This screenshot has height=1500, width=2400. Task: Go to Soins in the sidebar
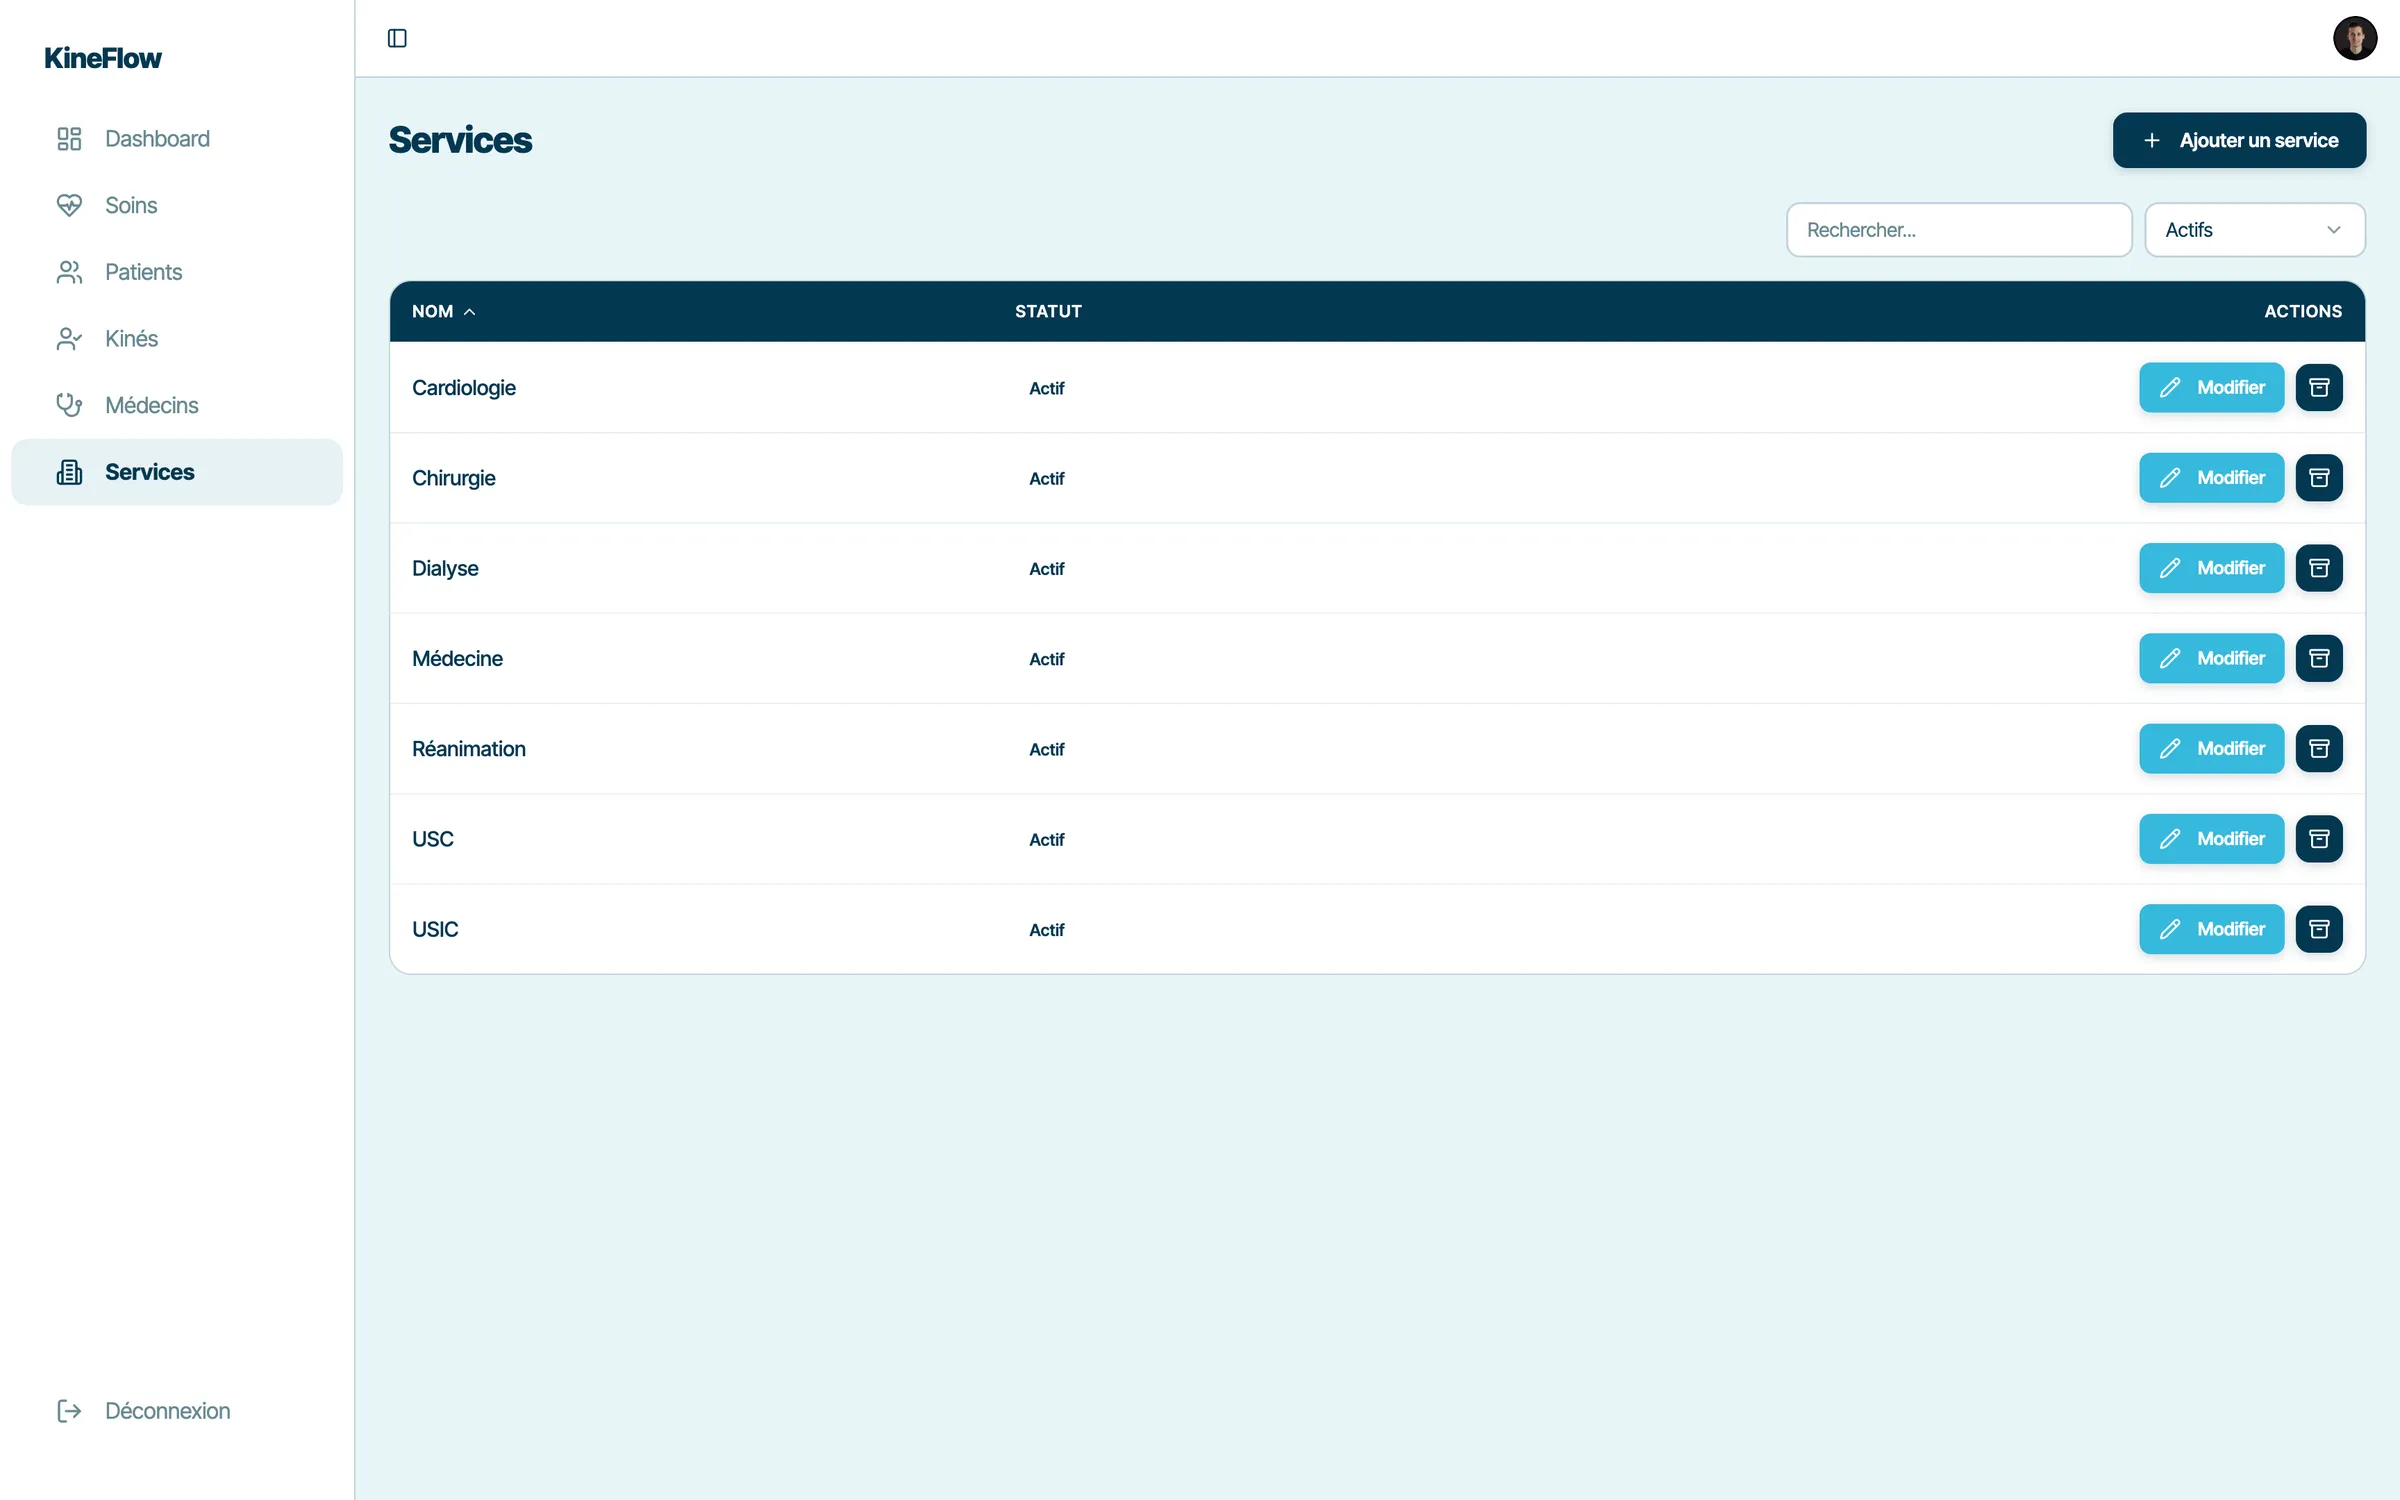(x=177, y=205)
